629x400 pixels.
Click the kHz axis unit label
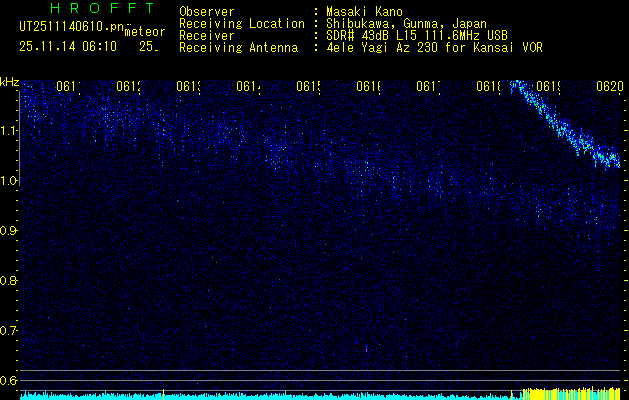pyautogui.click(x=10, y=80)
